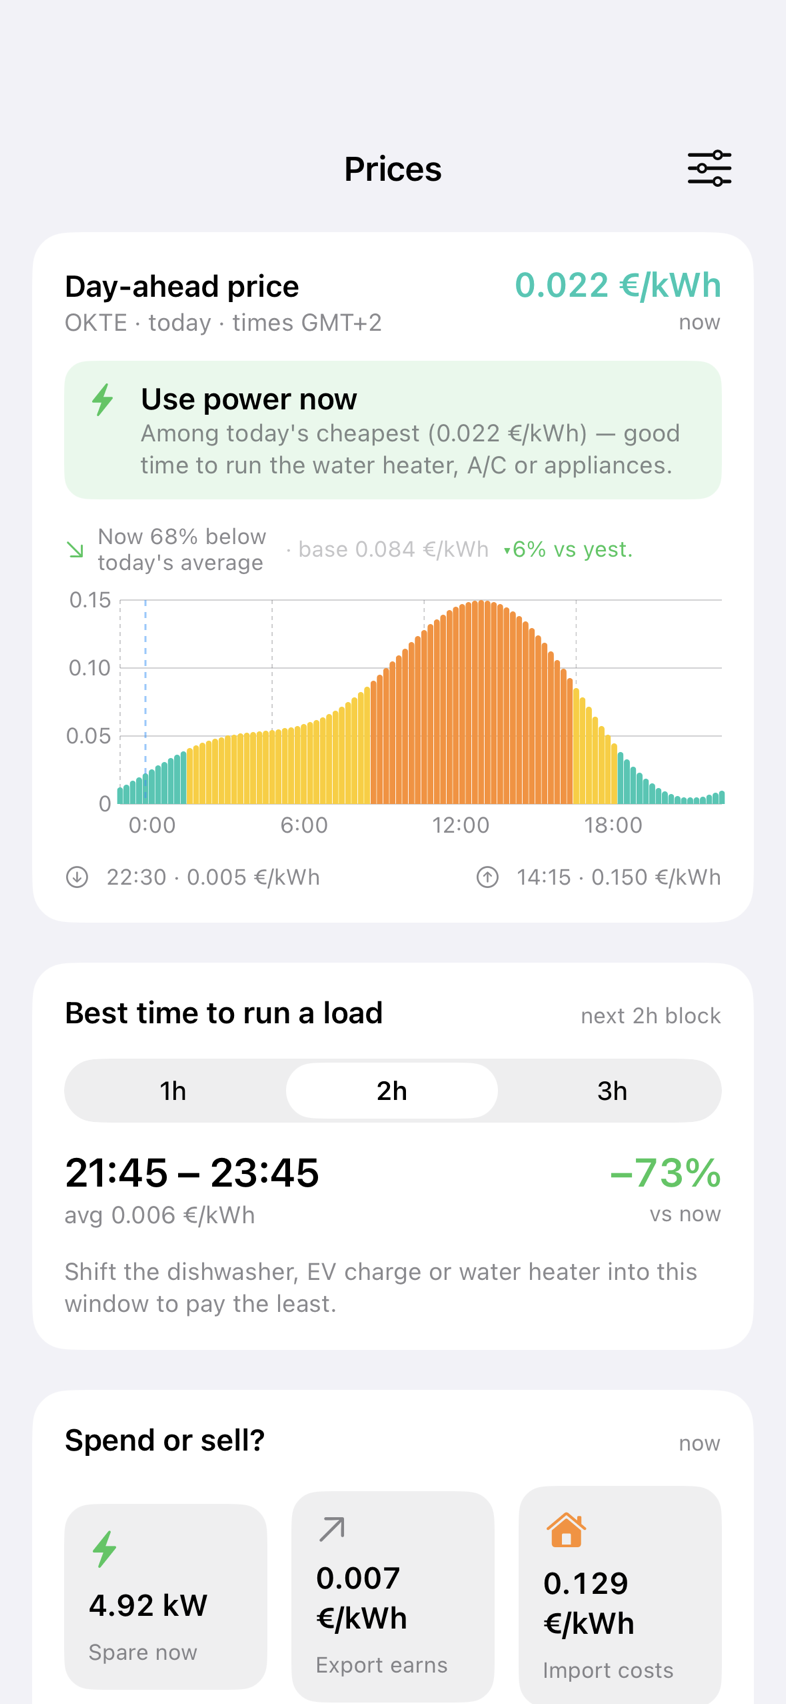
Task: Select the 1h load duration segment
Action: point(174,1090)
